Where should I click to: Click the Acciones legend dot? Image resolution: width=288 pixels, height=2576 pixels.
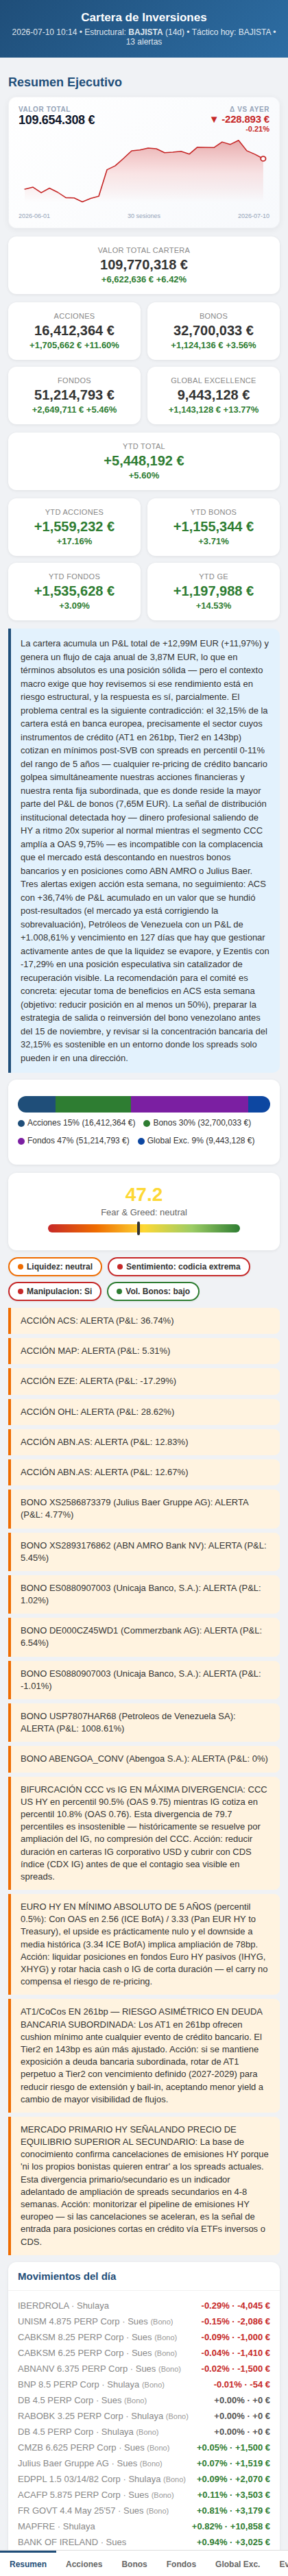pyautogui.click(x=21, y=1123)
